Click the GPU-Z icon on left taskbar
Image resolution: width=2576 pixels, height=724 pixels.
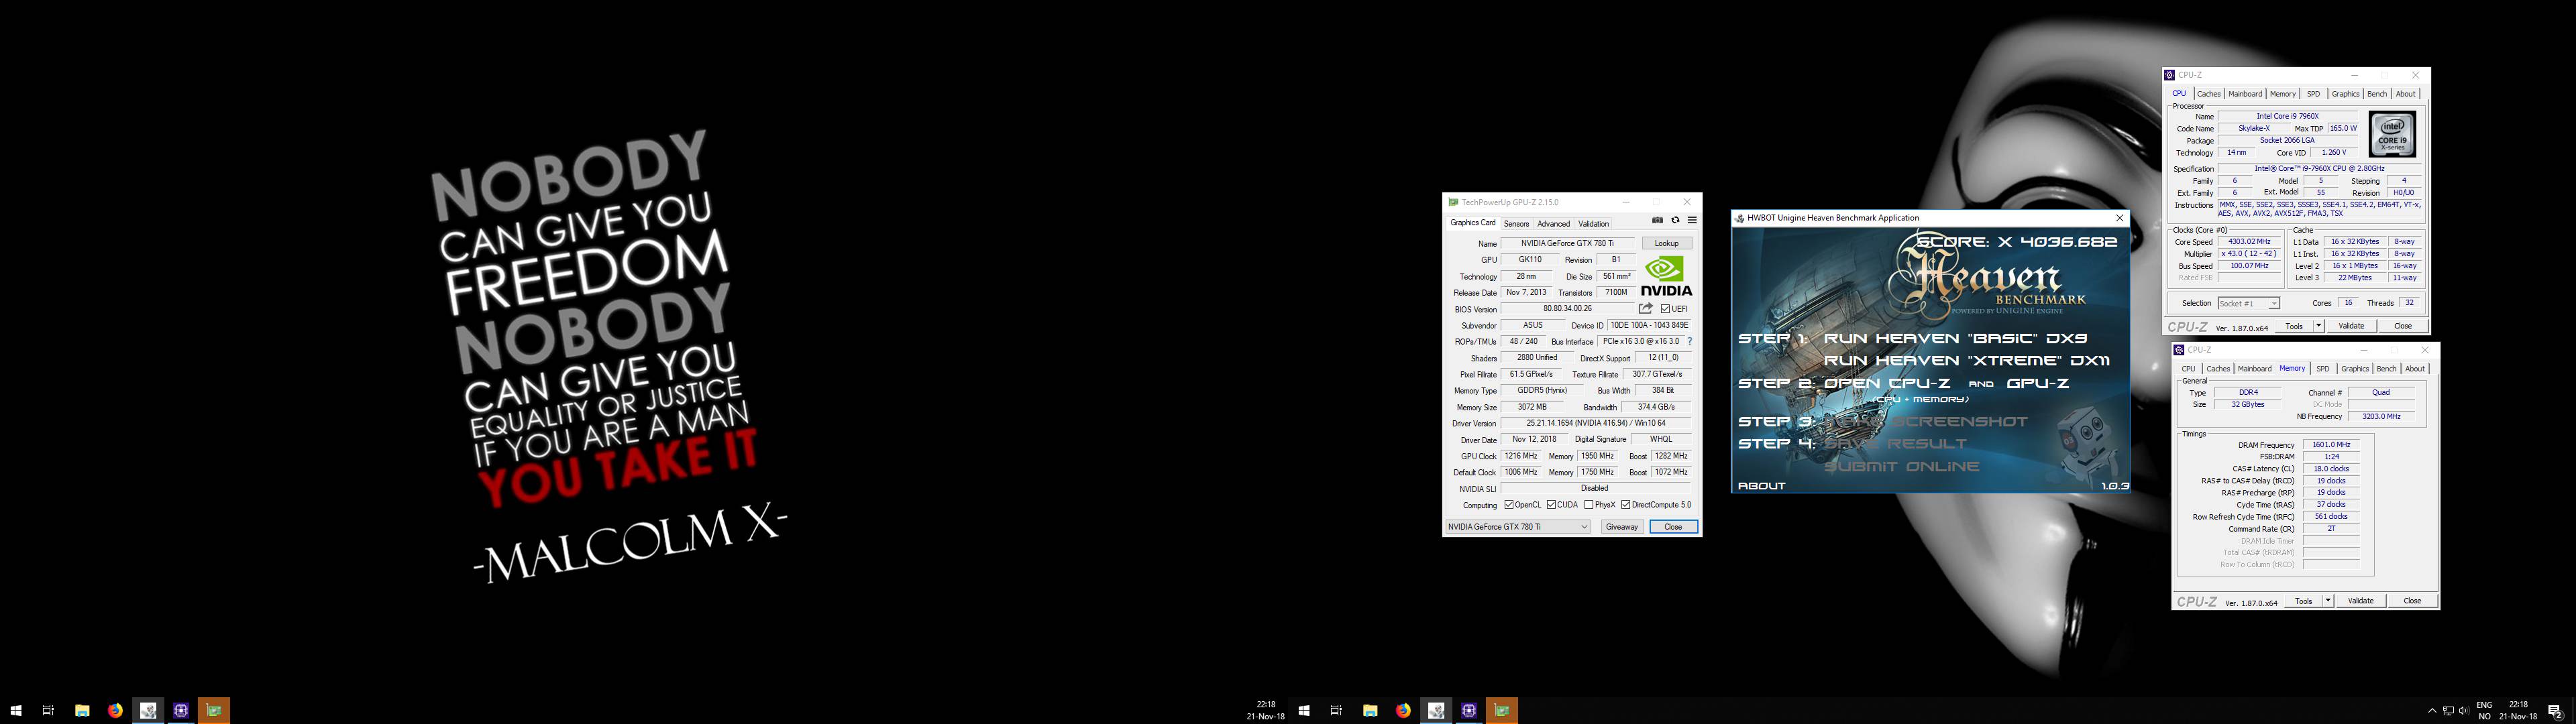pos(214,711)
